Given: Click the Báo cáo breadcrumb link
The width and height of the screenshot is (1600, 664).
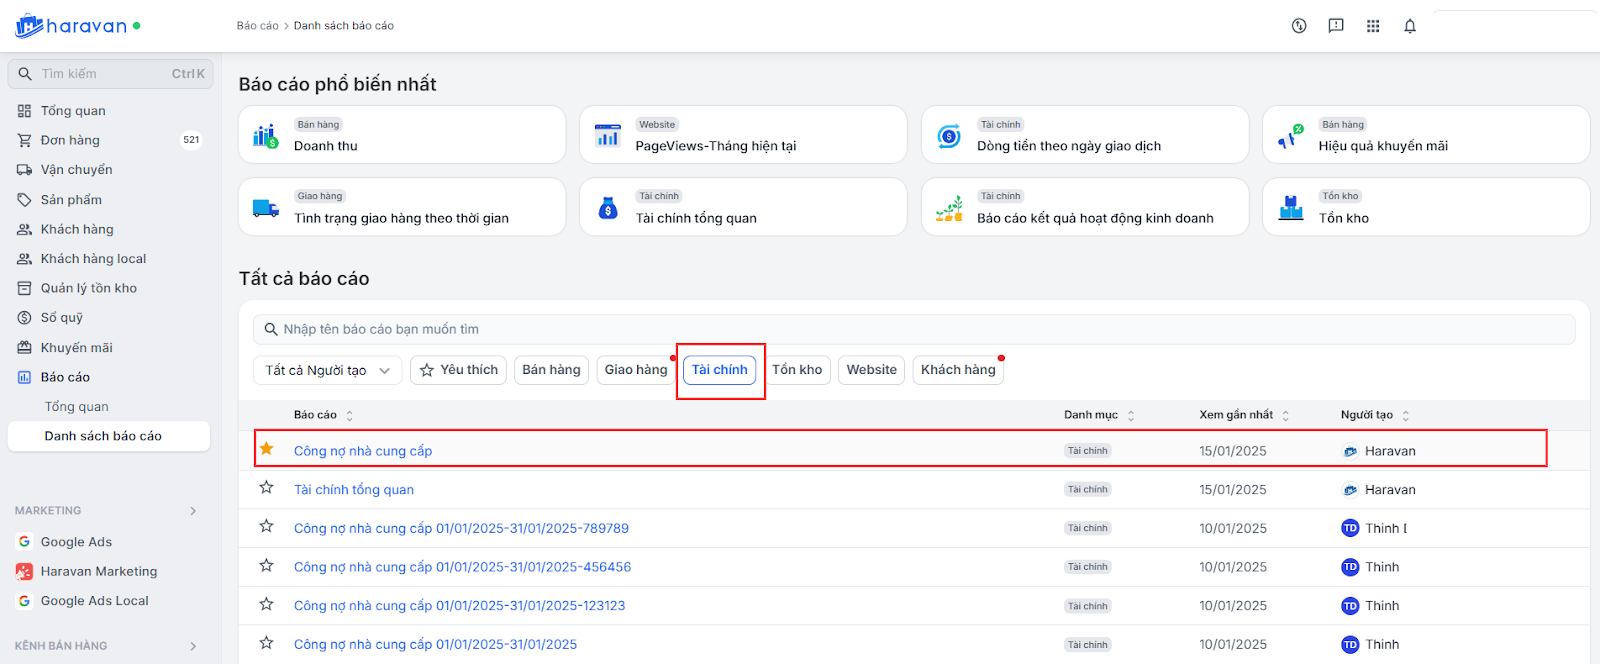Looking at the screenshot, I should click(x=257, y=26).
